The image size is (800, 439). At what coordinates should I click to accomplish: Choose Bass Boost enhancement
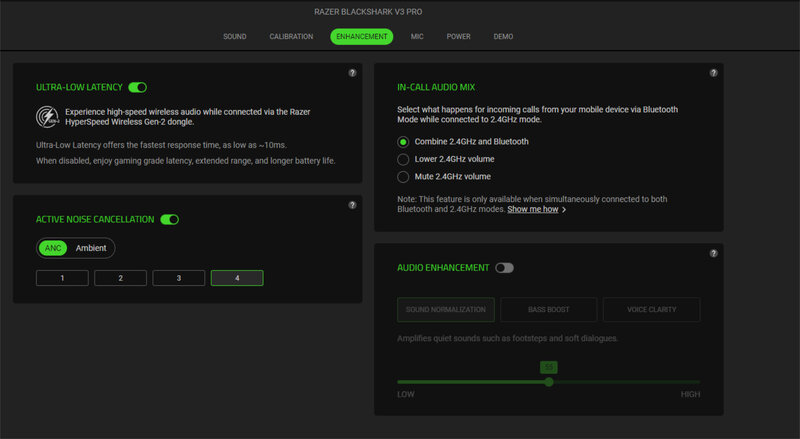[x=548, y=310]
